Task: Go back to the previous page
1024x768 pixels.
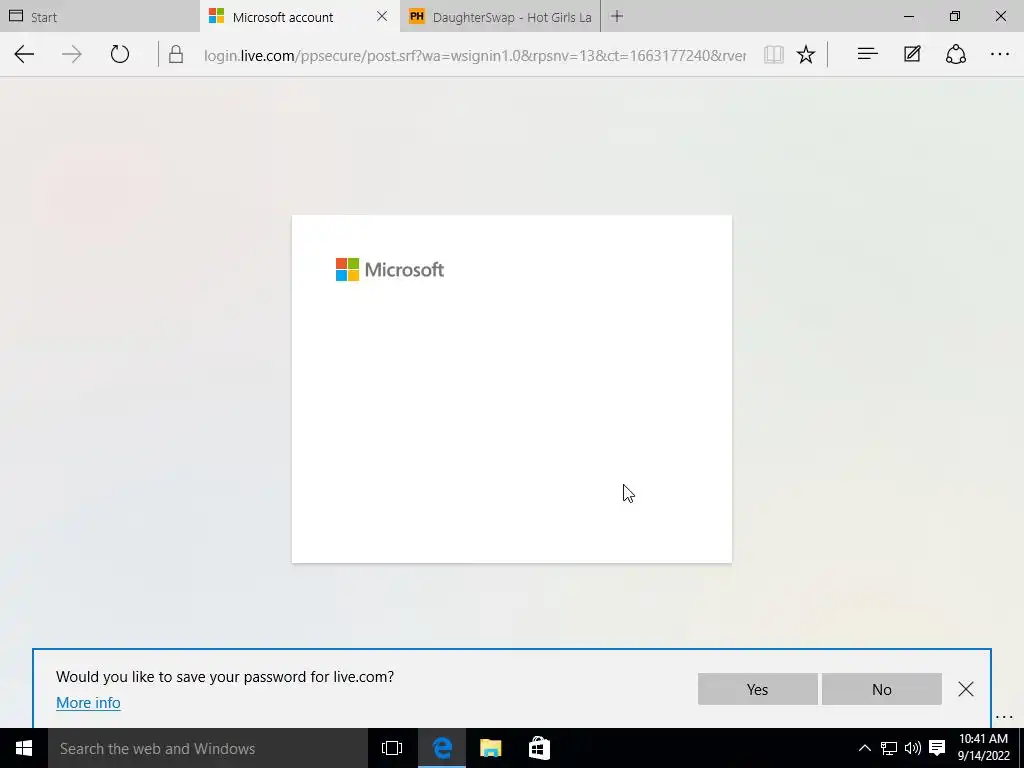Action: click(x=24, y=54)
